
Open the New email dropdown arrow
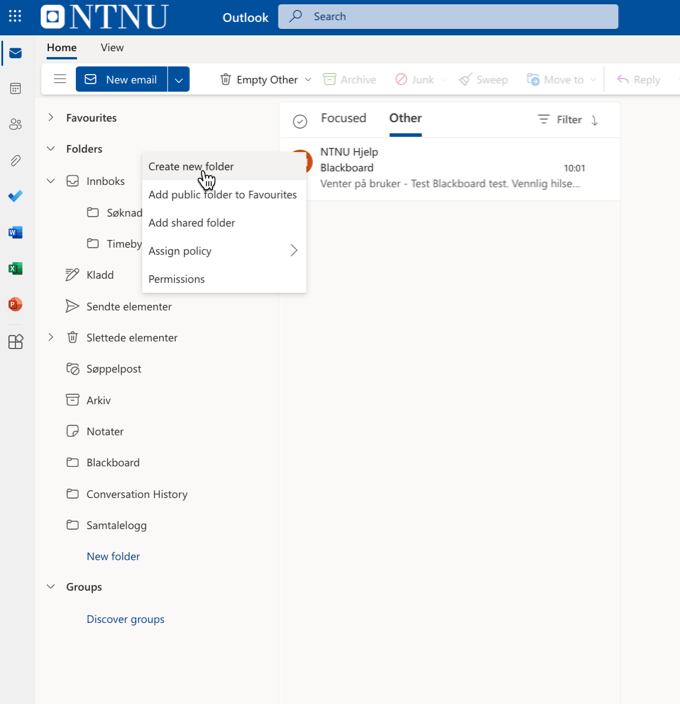coord(179,79)
